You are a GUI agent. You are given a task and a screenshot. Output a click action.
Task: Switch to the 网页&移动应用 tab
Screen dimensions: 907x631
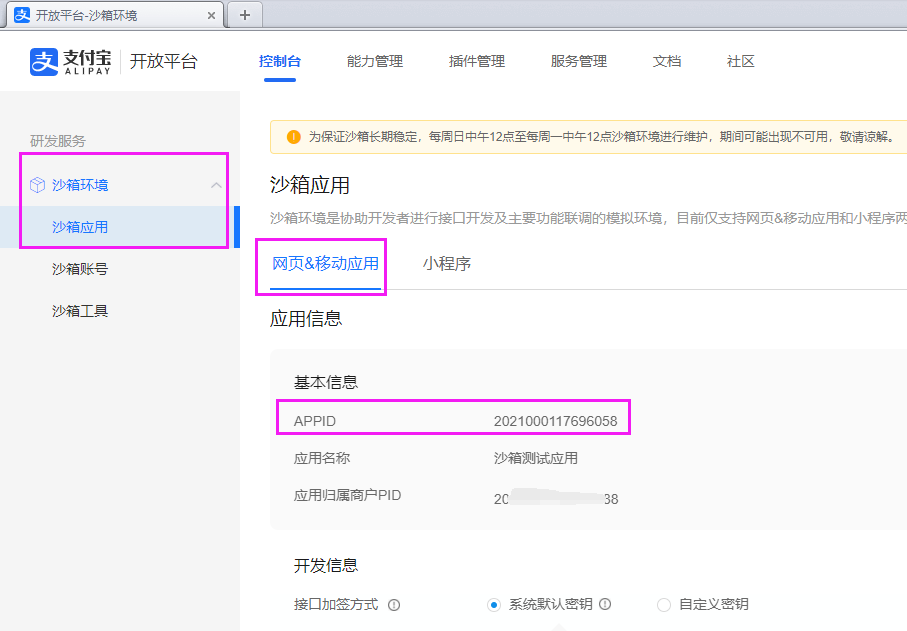pyautogui.click(x=325, y=264)
